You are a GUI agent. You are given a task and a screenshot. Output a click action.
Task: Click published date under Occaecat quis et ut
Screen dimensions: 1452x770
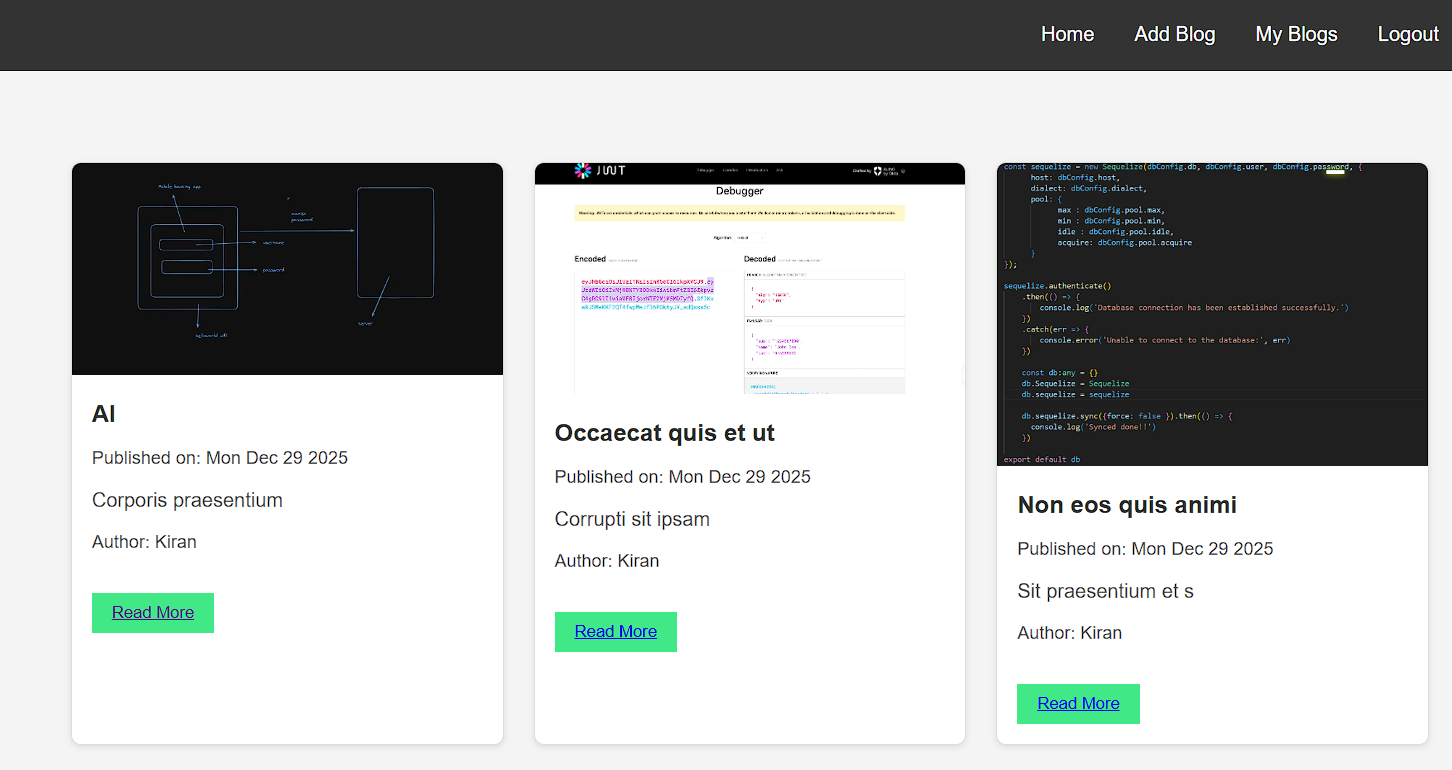coord(683,477)
